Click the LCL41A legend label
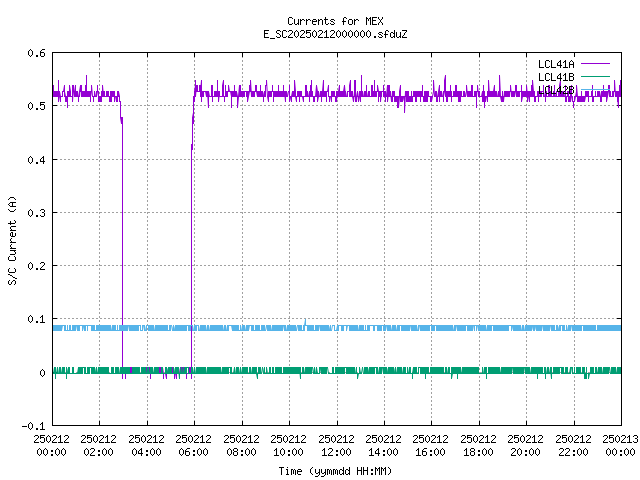 coord(556,64)
